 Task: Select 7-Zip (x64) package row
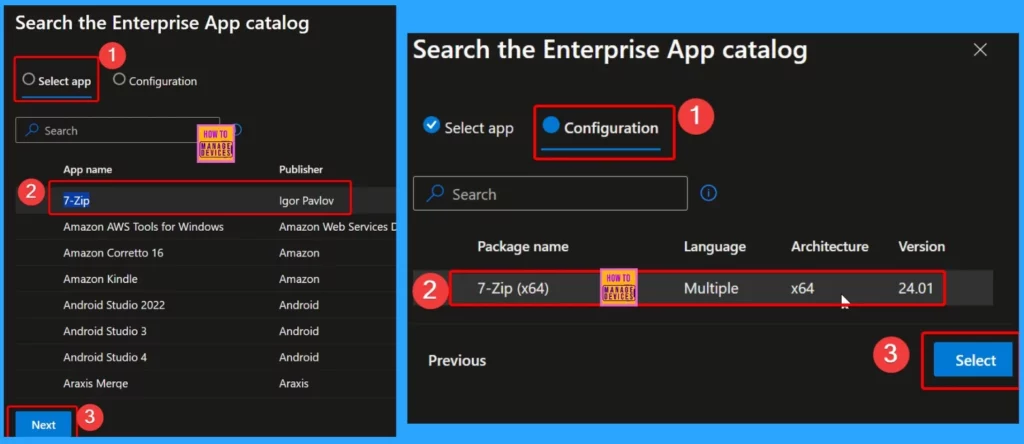pyautogui.click(x=703, y=288)
